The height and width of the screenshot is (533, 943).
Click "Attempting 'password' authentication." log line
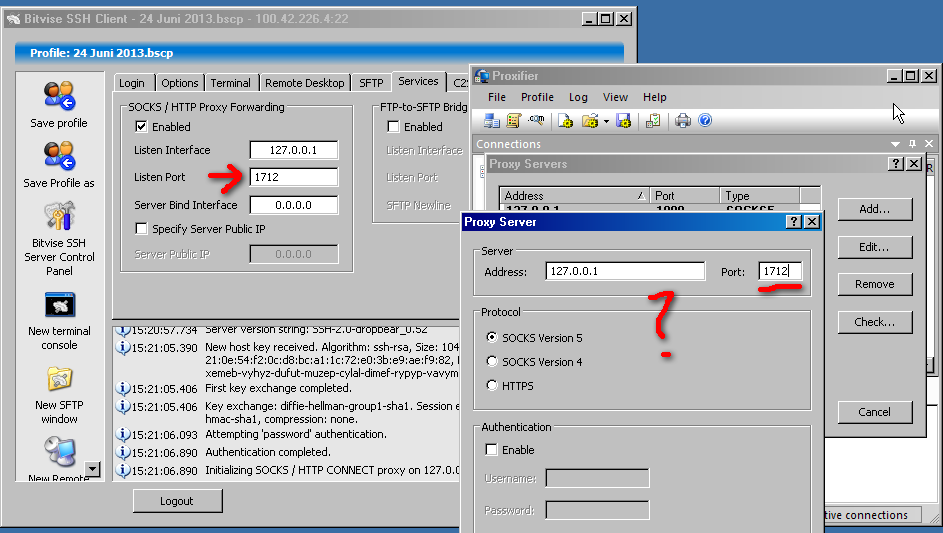coord(296,434)
